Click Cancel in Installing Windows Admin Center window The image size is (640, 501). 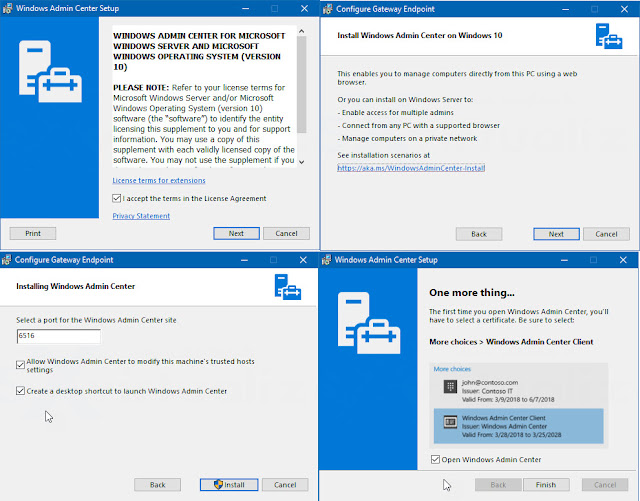click(285, 485)
